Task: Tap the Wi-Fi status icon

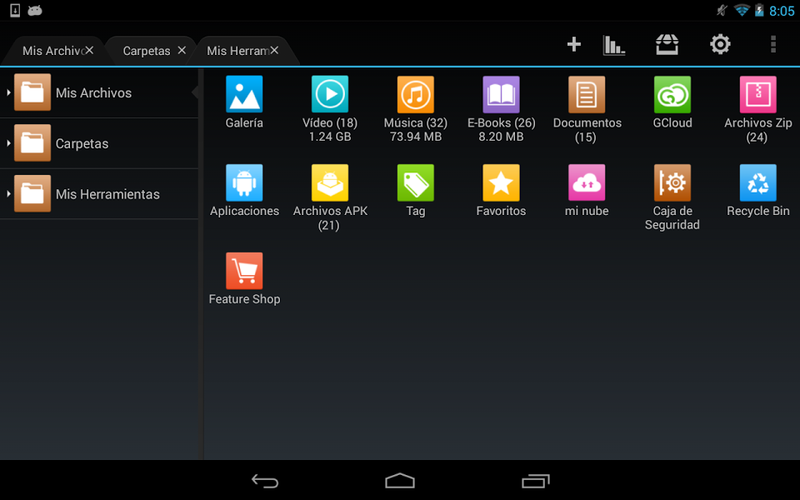Action: pos(741,10)
